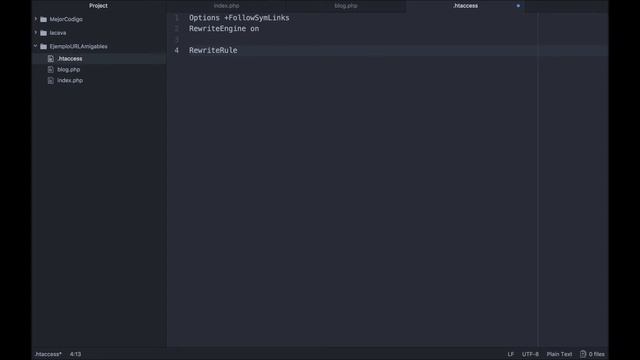Click the .htaccess file icon in tree
The image size is (640, 360).
[x=51, y=59]
